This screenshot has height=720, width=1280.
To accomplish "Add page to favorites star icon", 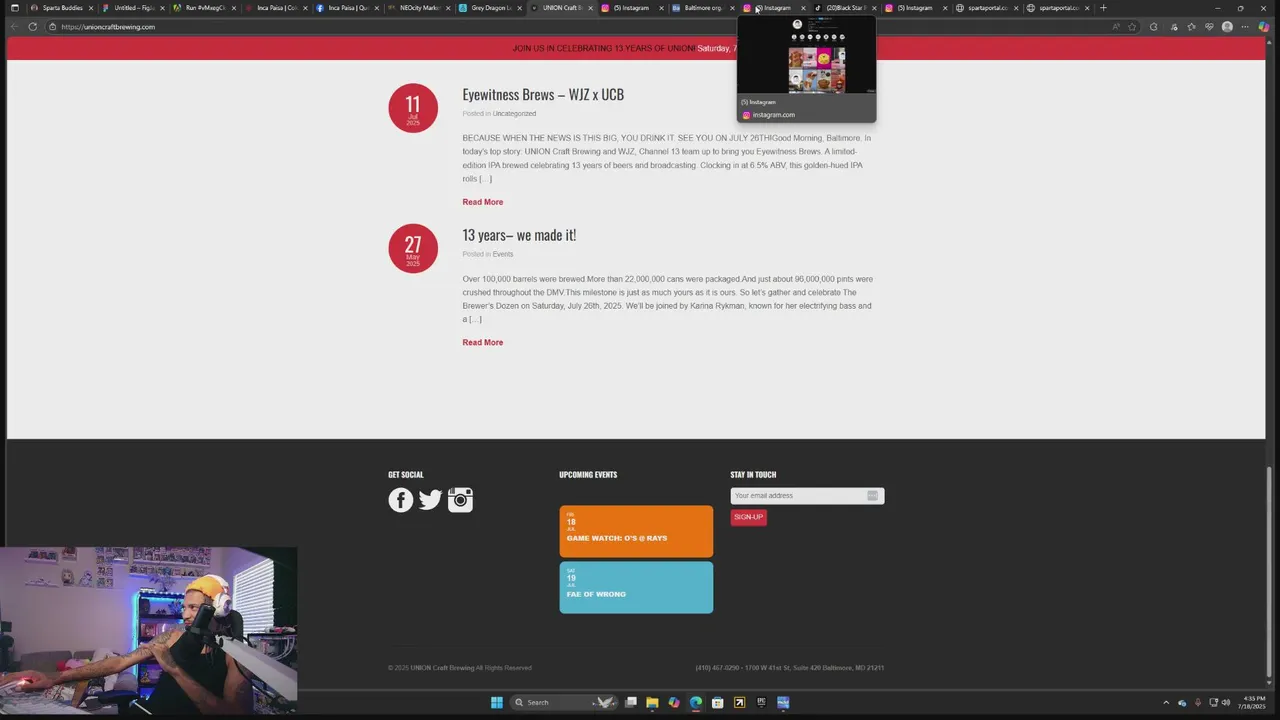I will point(1132,27).
